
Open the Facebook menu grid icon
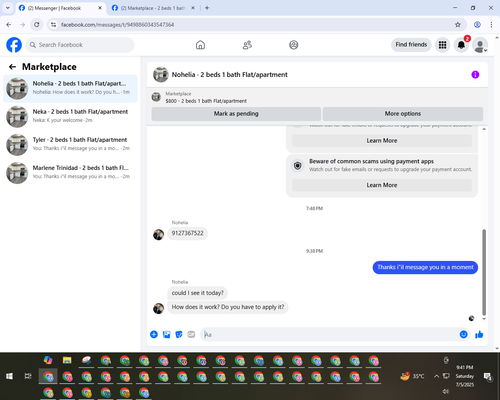tap(442, 45)
